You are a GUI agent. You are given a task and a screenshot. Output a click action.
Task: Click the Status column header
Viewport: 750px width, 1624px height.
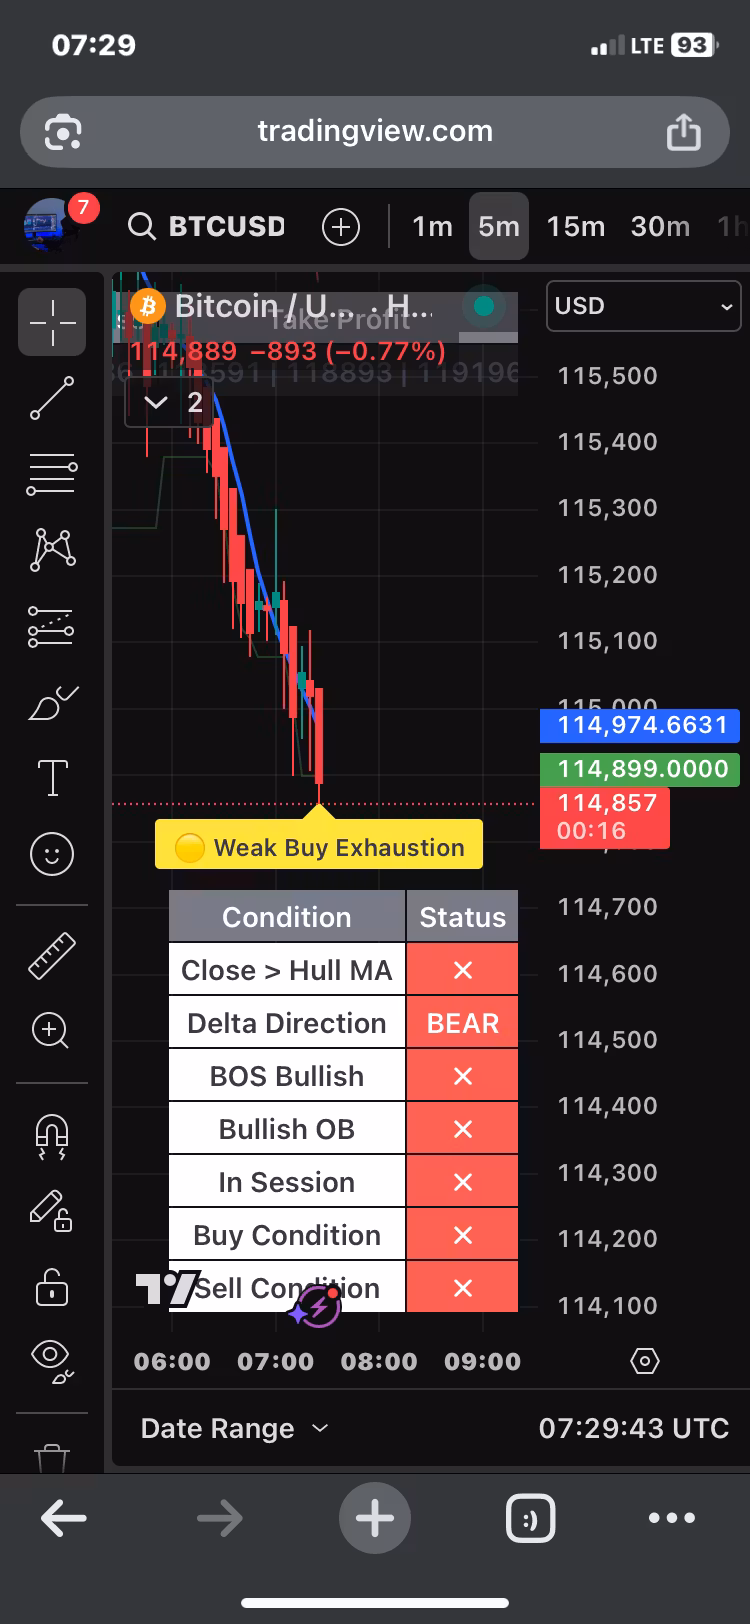pos(462,917)
